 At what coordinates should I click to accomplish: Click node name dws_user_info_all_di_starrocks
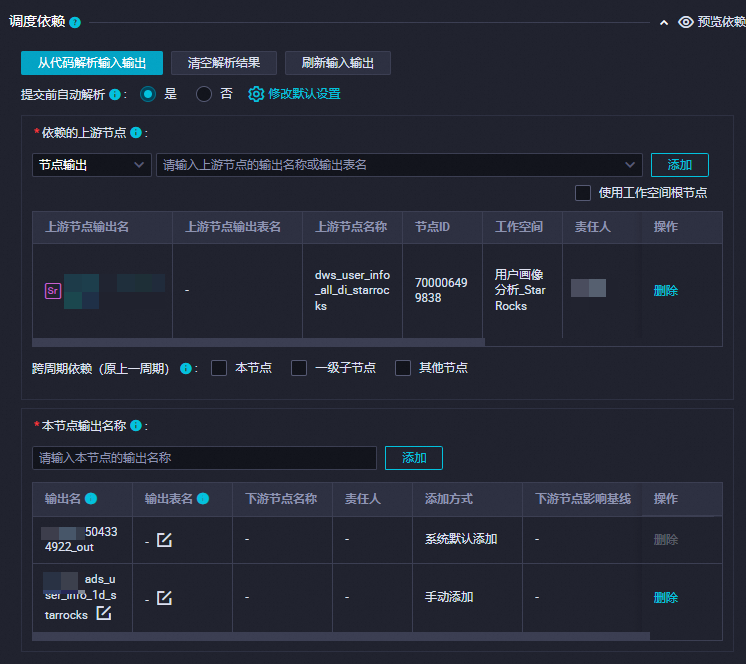tap(352, 291)
